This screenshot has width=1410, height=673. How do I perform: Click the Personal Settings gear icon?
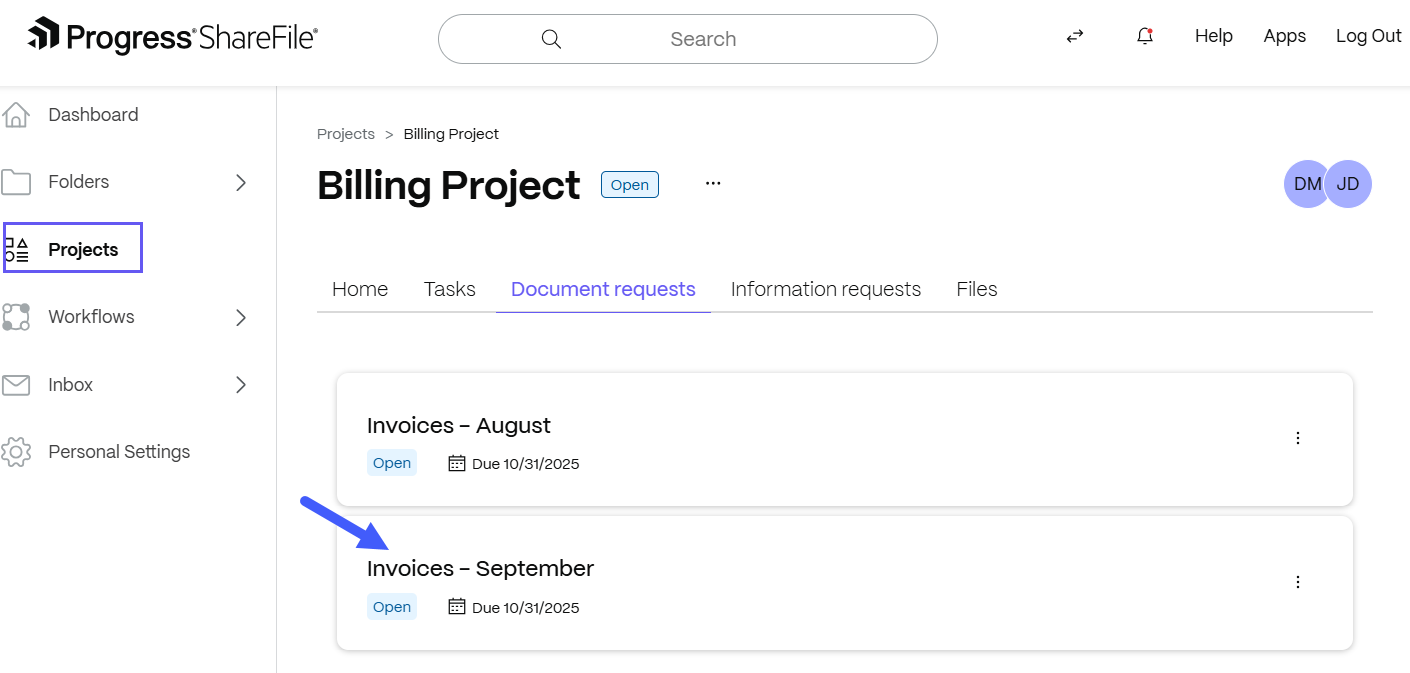coord(16,452)
